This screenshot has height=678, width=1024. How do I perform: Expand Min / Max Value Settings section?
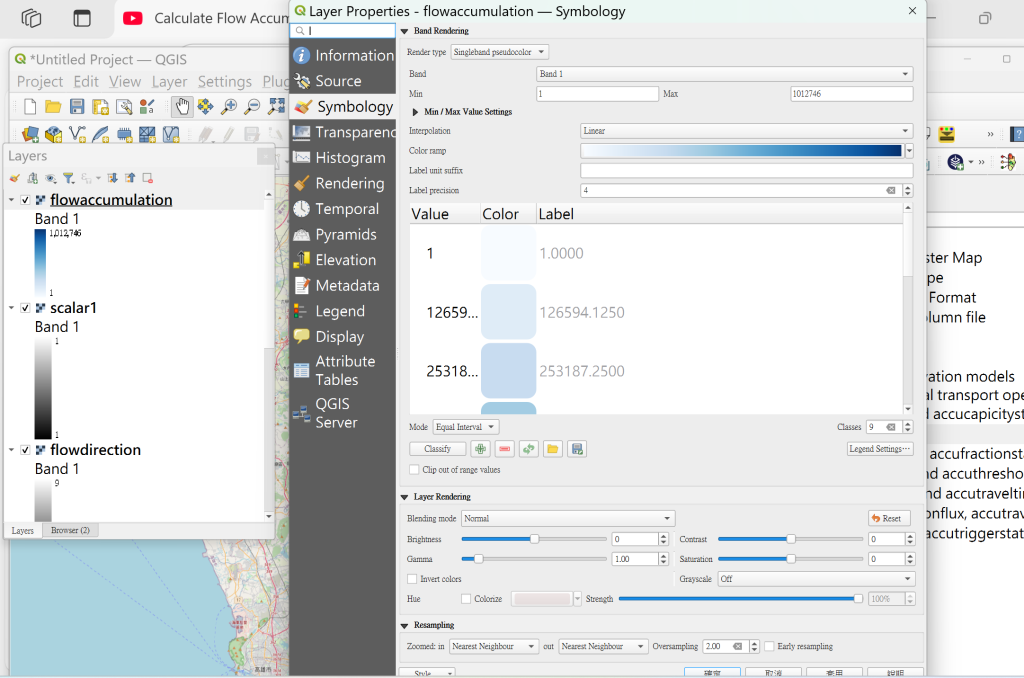tap(415, 112)
